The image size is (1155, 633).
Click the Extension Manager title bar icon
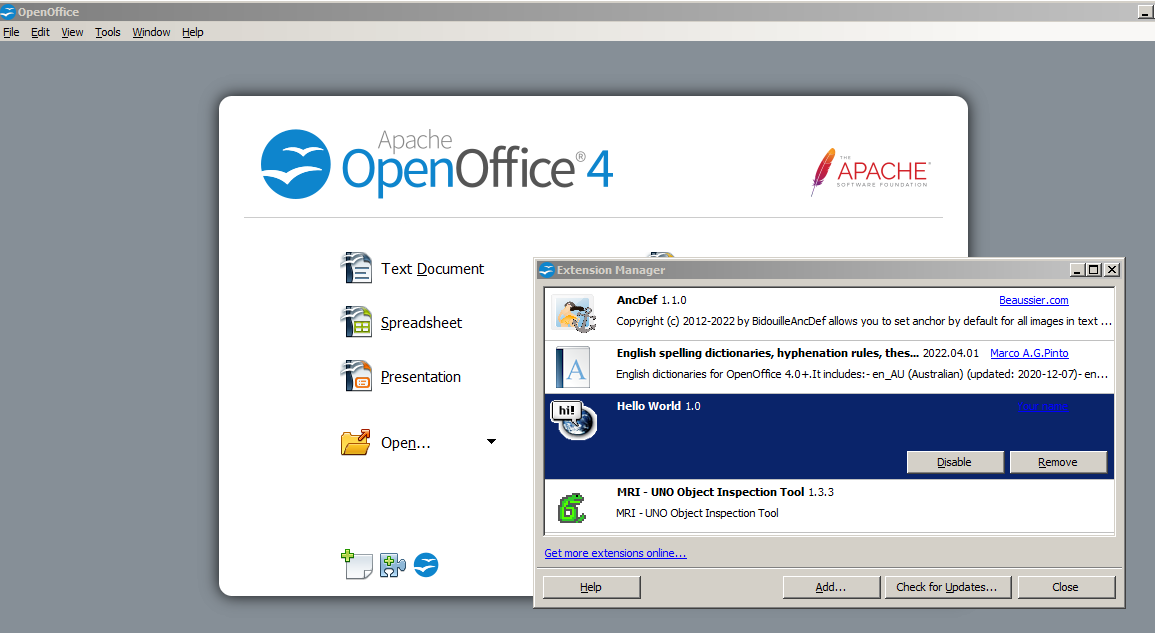[x=546, y=270]
